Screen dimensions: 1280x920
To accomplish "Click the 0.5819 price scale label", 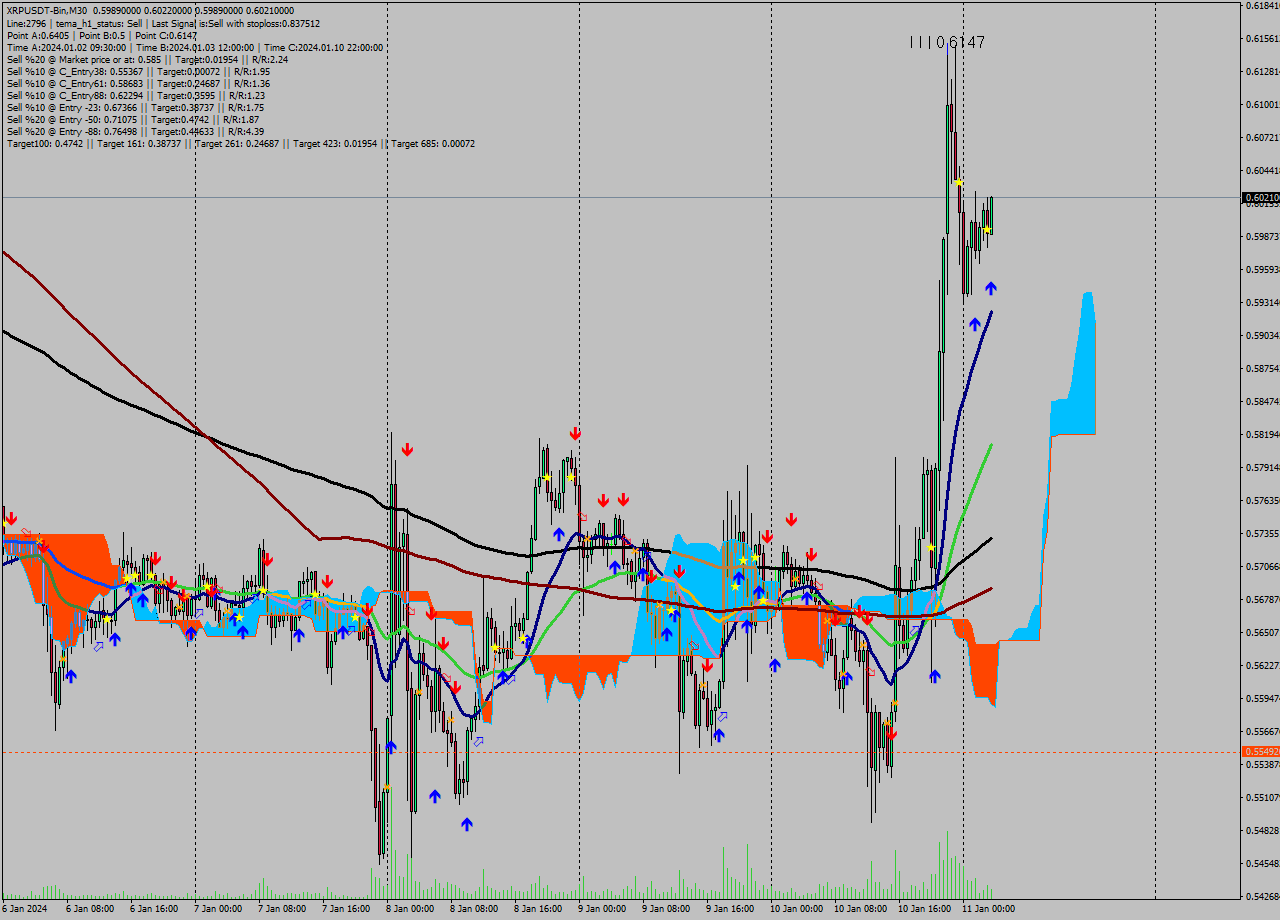I will 1261,435.
